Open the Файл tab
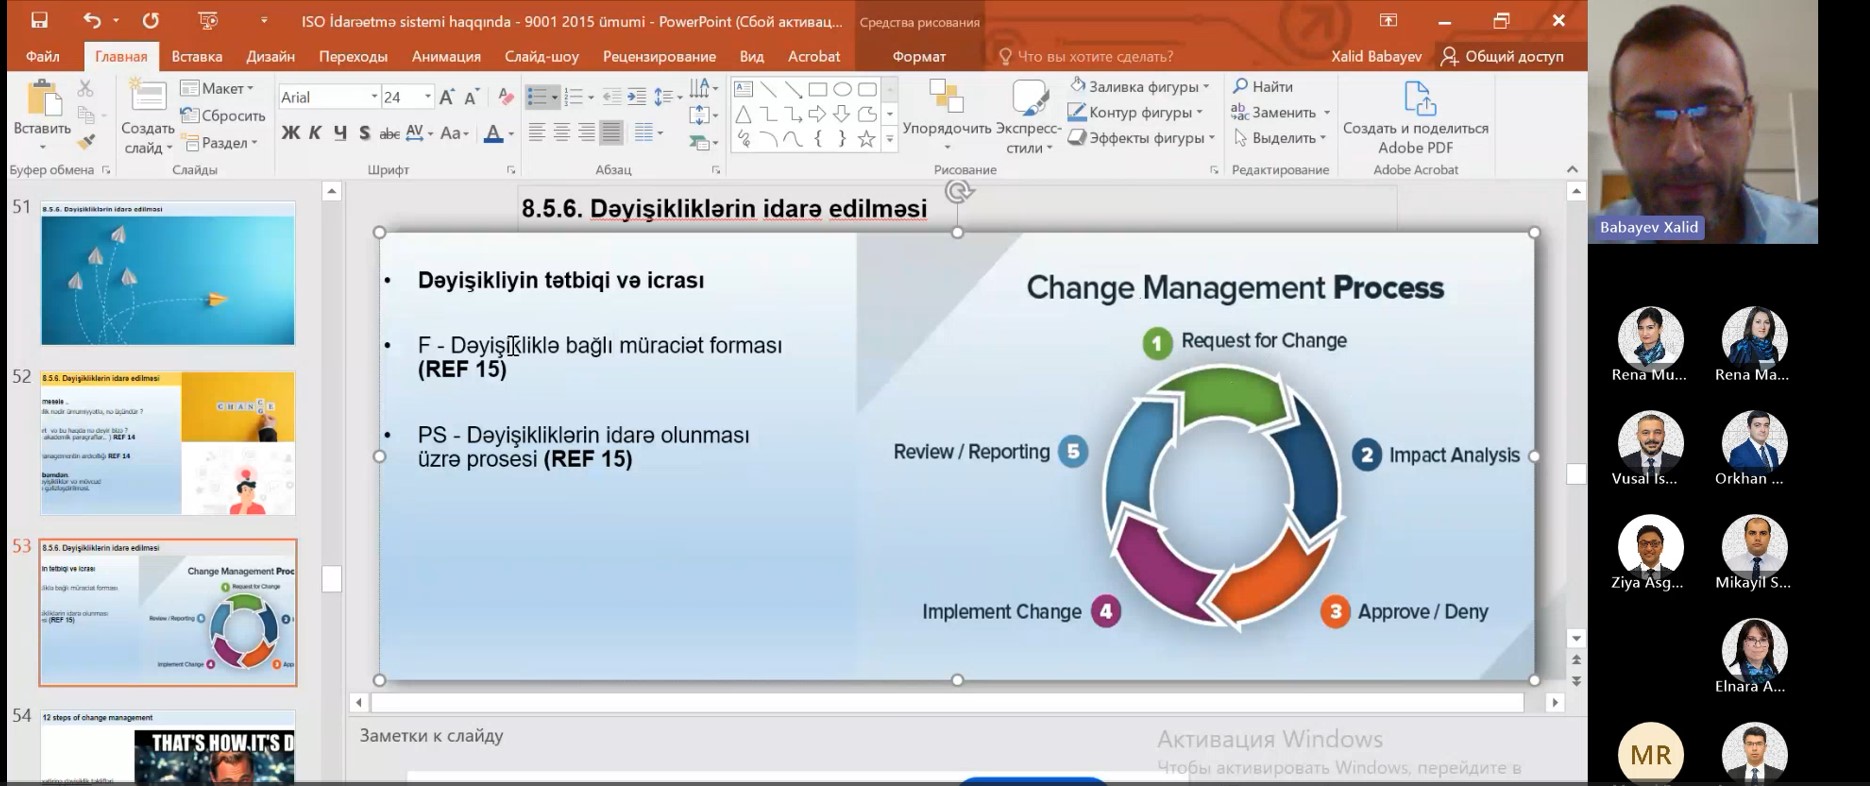1870x786 pixels. click(x=43, y=56)
